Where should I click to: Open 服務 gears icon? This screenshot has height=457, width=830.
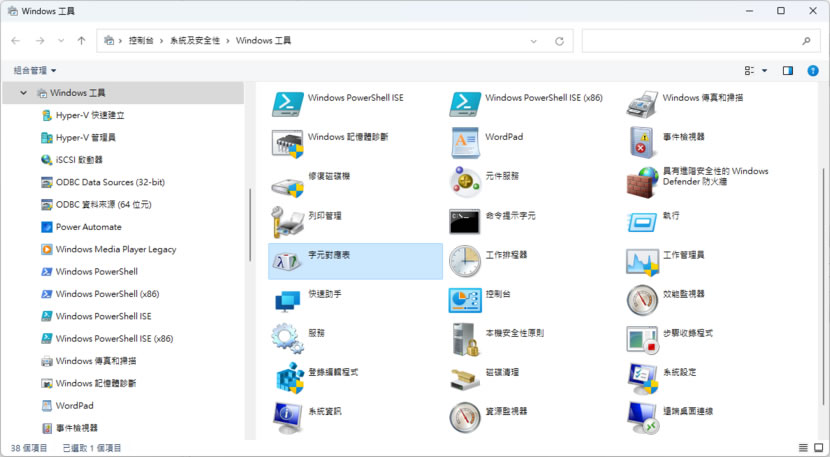pos(287,338)
